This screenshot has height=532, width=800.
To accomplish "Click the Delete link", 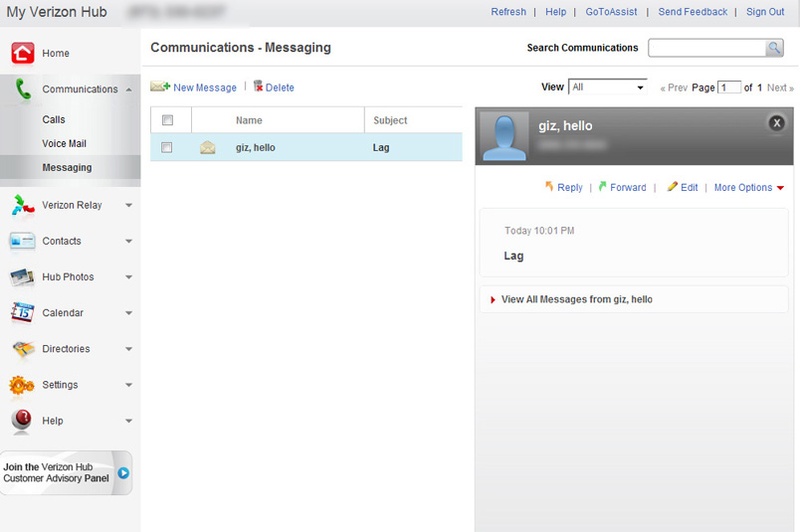I will coord(280,88).
